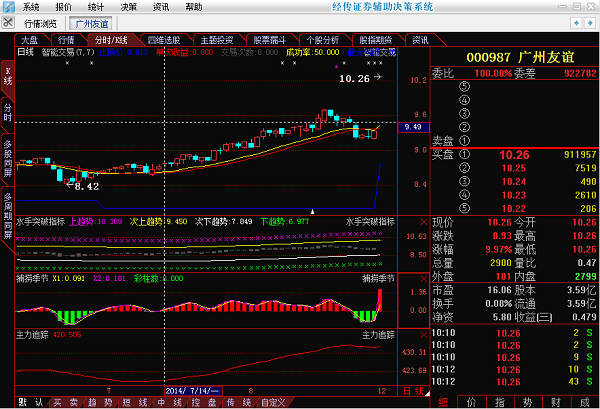Open the 系统 menu
This screenshot has height=409, width=600.
point(31,6)
